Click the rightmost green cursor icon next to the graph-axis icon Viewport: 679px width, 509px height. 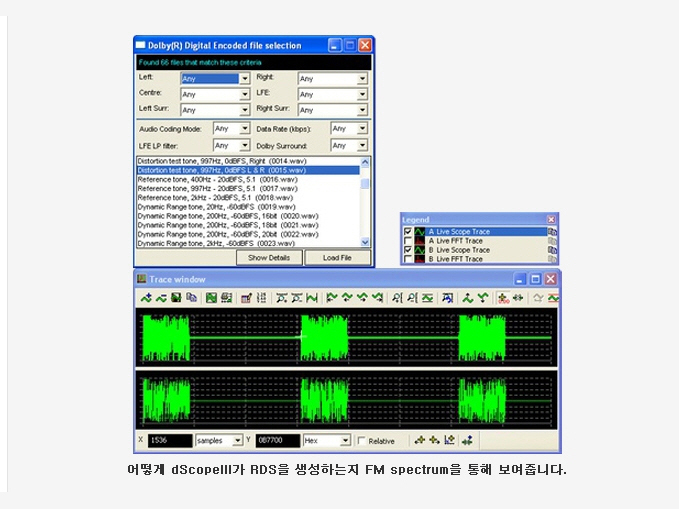467,441
